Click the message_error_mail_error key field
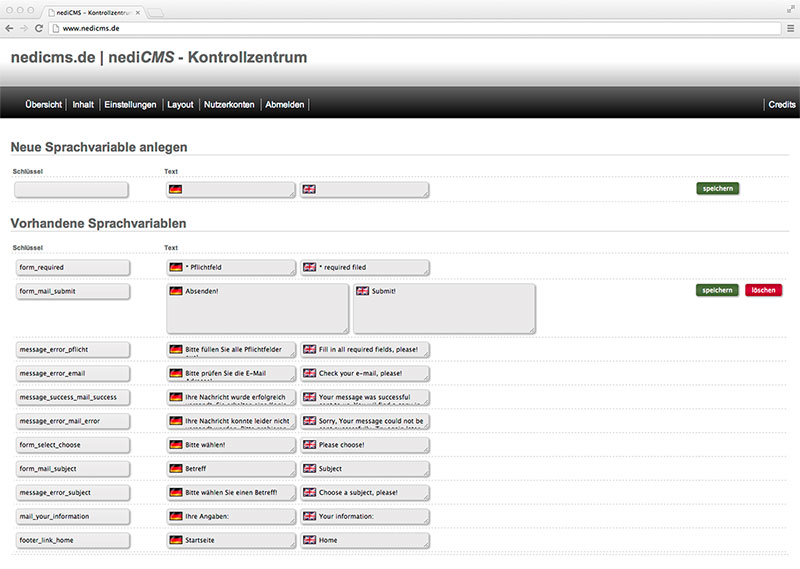This screenshot has width=800, height=569. (x=72, y=421)
